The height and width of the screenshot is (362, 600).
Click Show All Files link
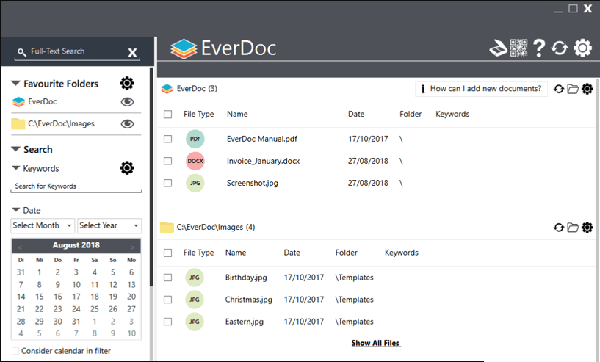pyautogui.click(x=375, y=343)
